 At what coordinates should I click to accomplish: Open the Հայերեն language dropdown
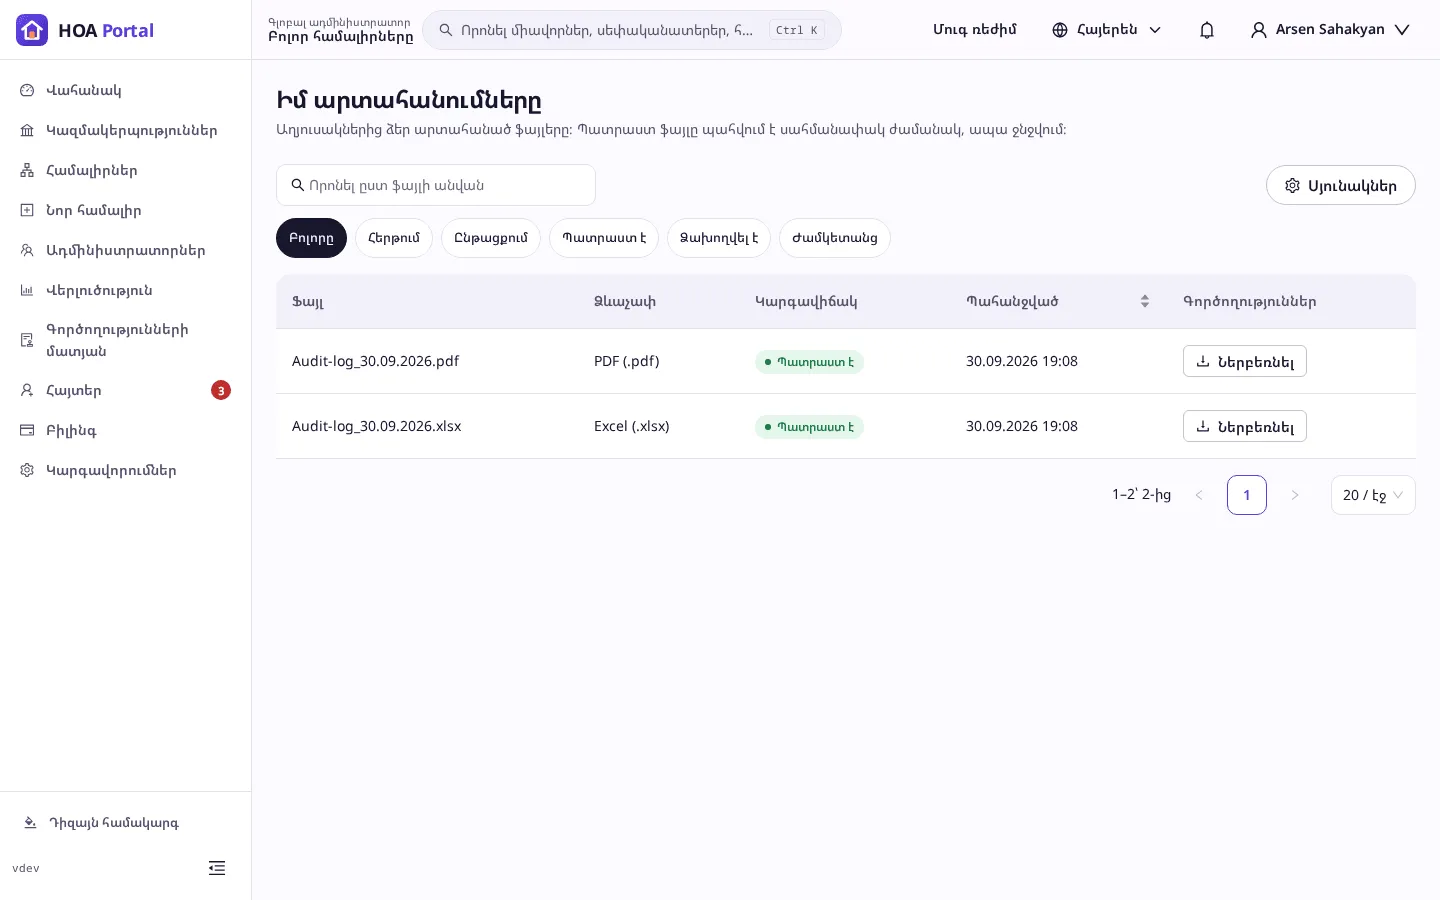point(1107,30)
